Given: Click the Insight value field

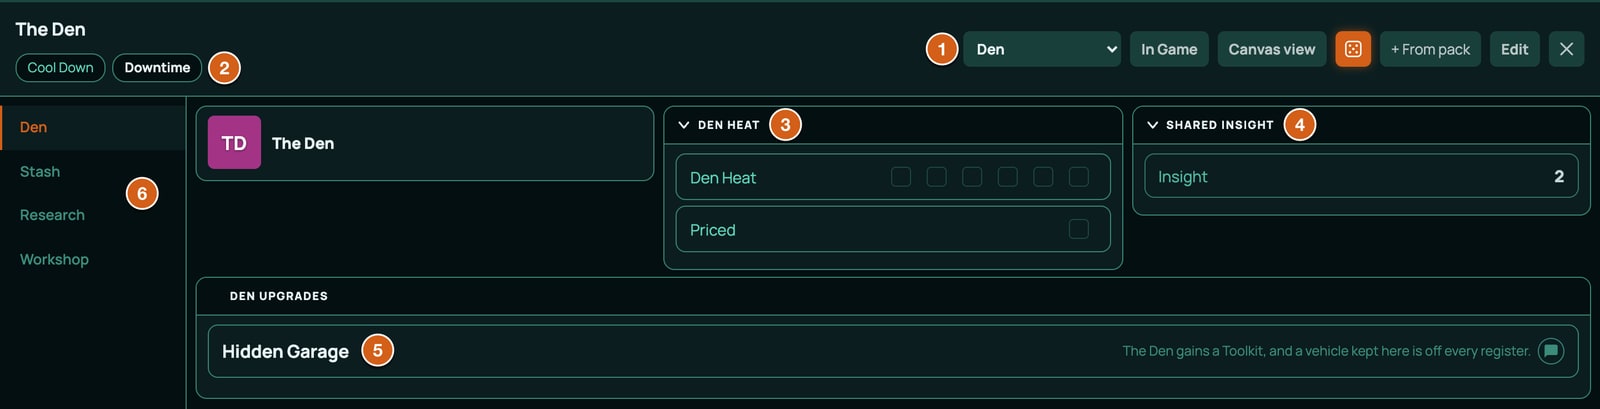Looking at the screenshot, I should point(1361,176).
